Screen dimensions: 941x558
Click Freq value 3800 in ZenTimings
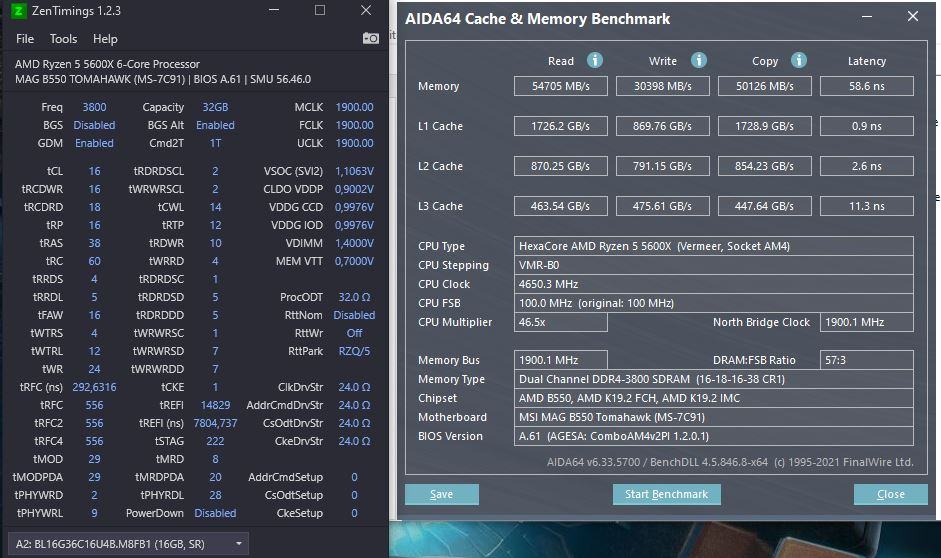(94, 107)
